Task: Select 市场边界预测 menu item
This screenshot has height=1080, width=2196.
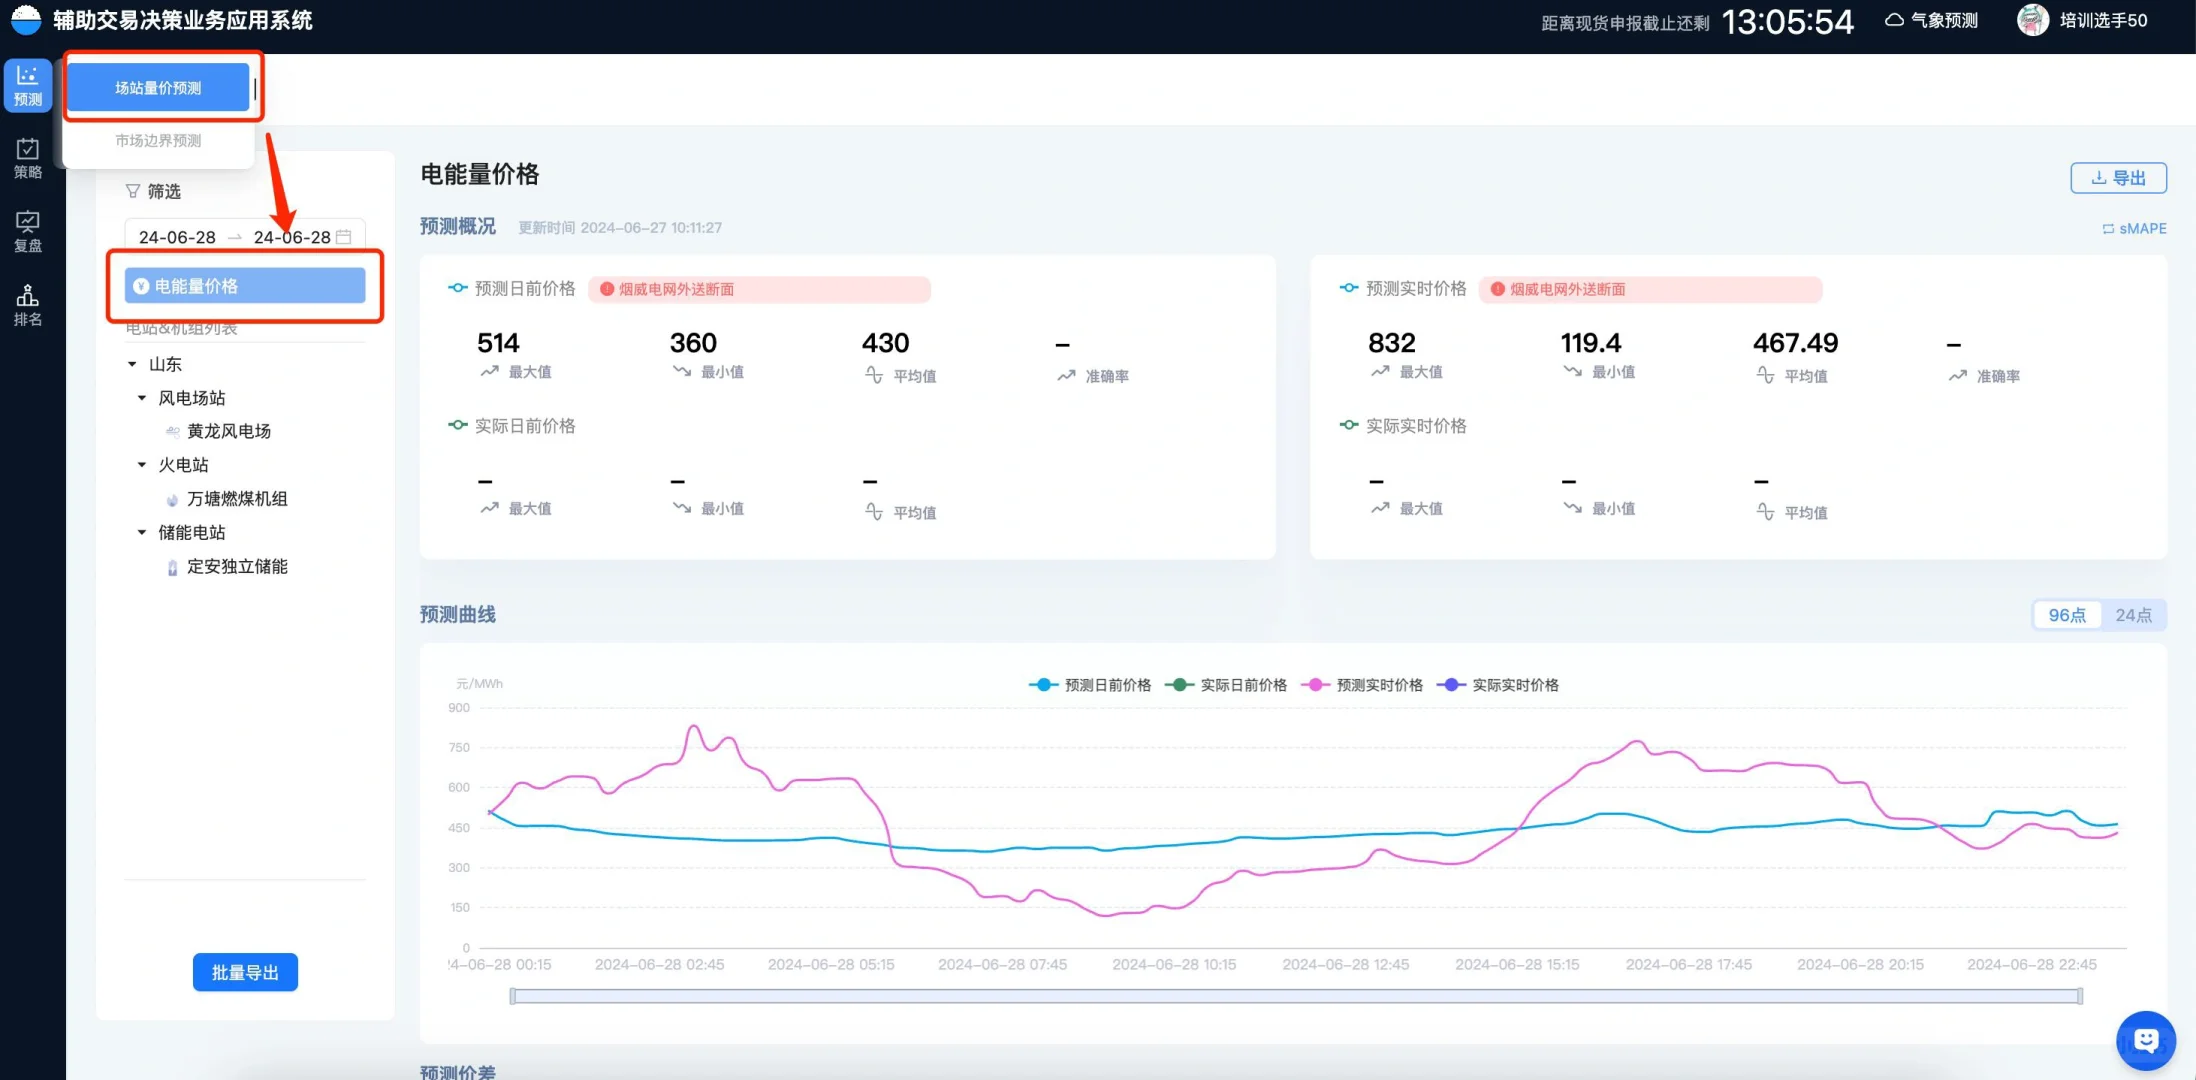Action: pos(158,141)
